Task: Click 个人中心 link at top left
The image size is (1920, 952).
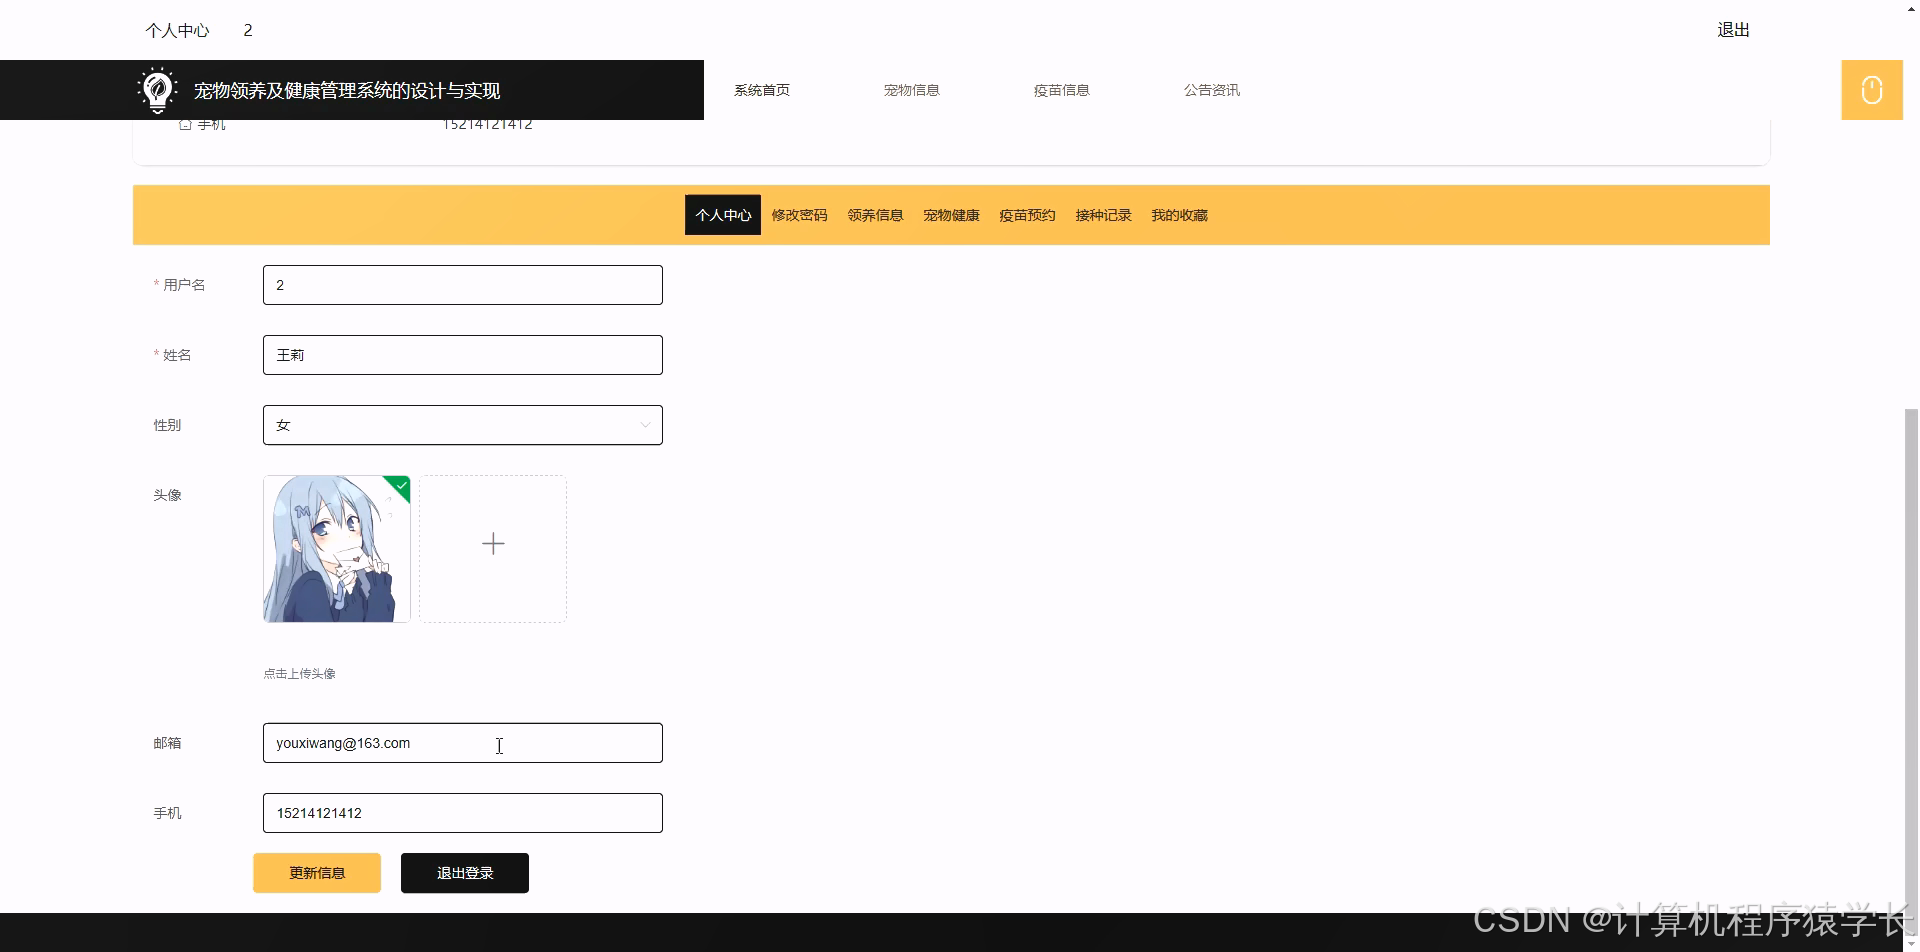Action: coord(177,31)
